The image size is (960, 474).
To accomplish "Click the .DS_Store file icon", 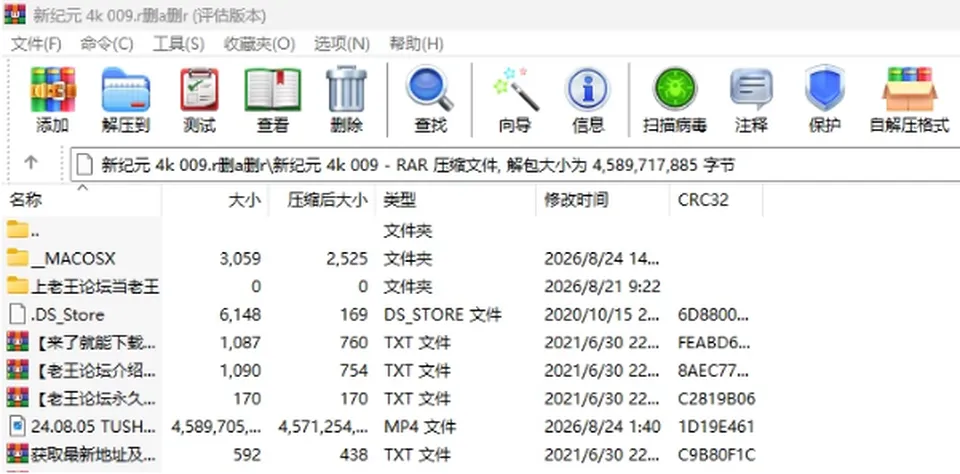I will click(18, 314).
